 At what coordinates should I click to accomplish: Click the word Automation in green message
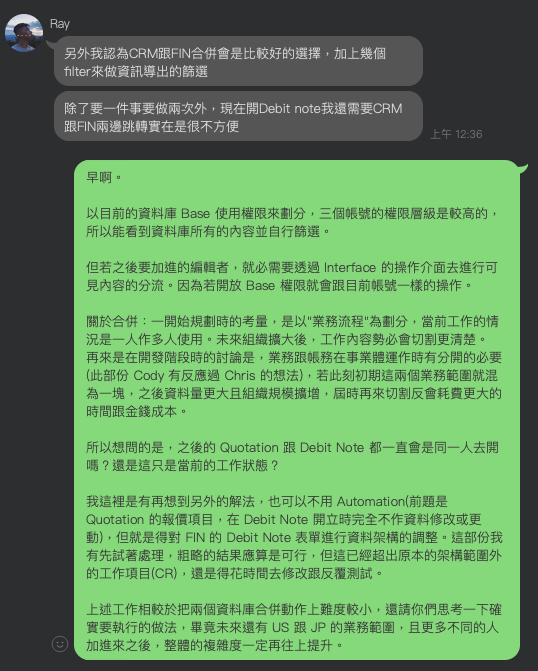pos(371,502)
